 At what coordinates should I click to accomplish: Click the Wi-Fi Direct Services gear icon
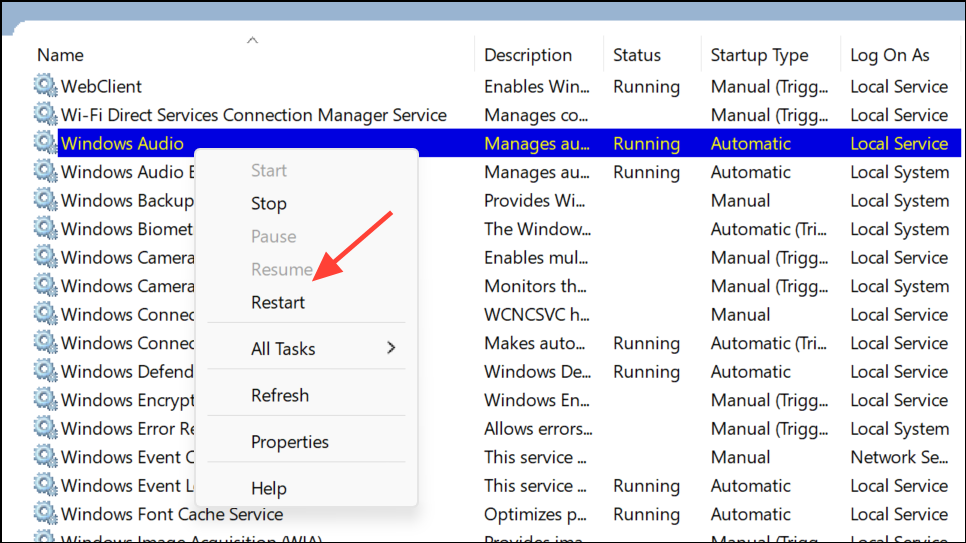[45, 115]
